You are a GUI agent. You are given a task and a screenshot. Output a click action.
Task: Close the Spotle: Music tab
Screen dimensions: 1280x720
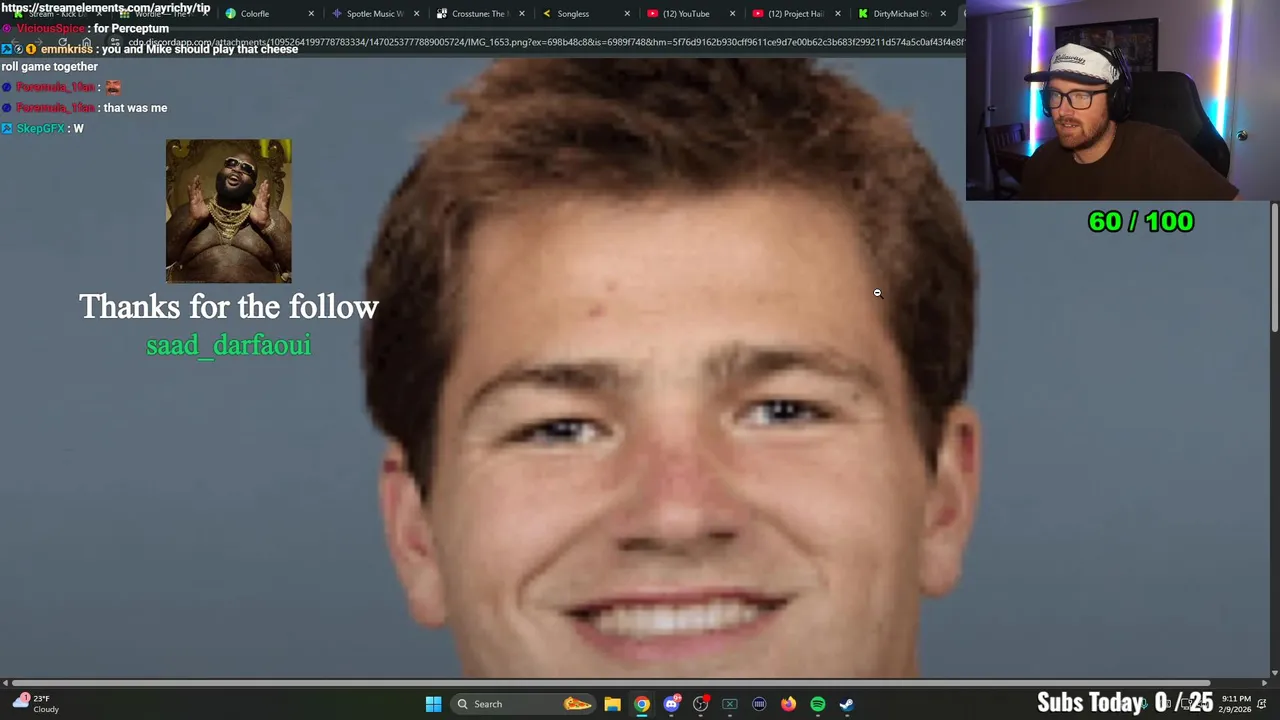416,14
